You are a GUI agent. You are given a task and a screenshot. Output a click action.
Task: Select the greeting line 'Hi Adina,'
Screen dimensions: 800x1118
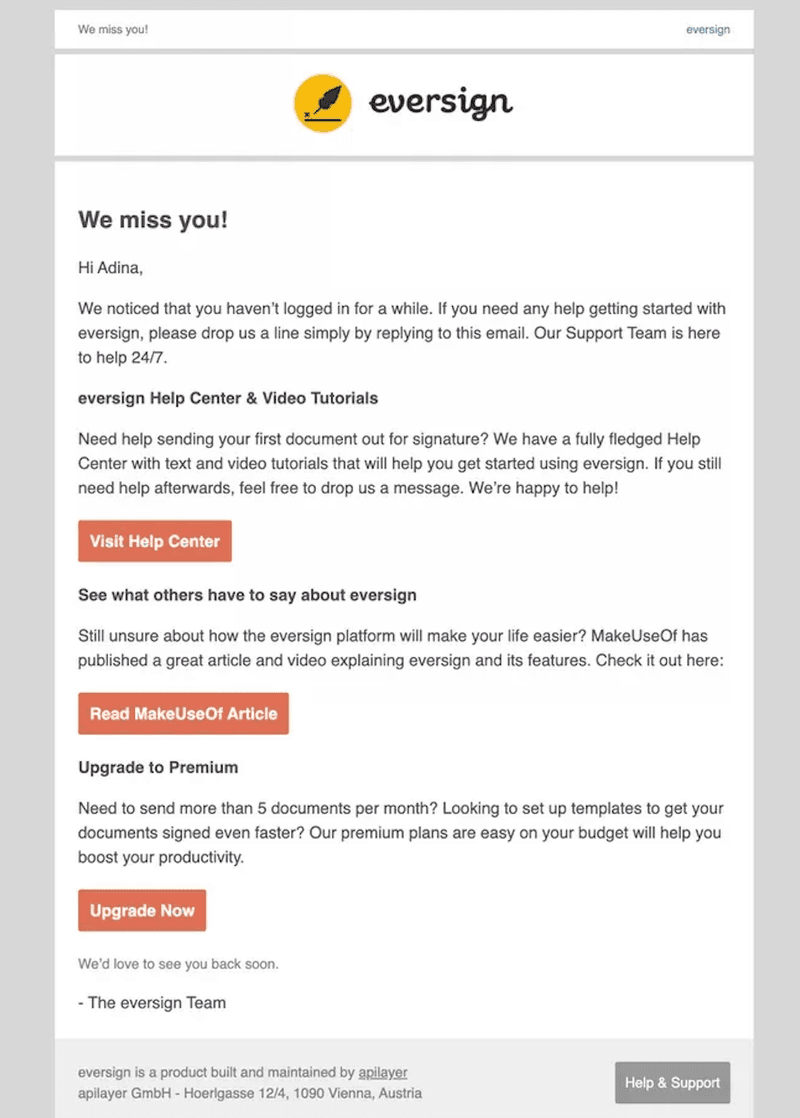[x=111, y=268]
